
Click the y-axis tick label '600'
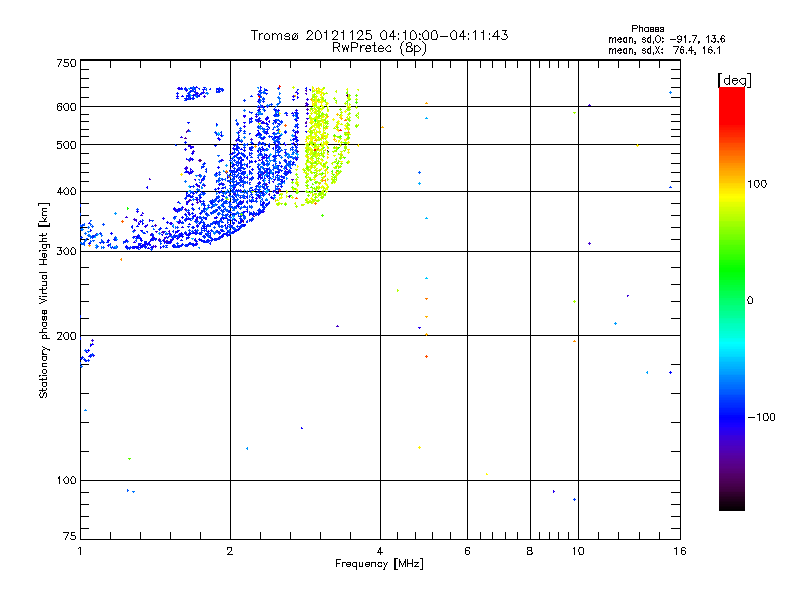[66, 107]
